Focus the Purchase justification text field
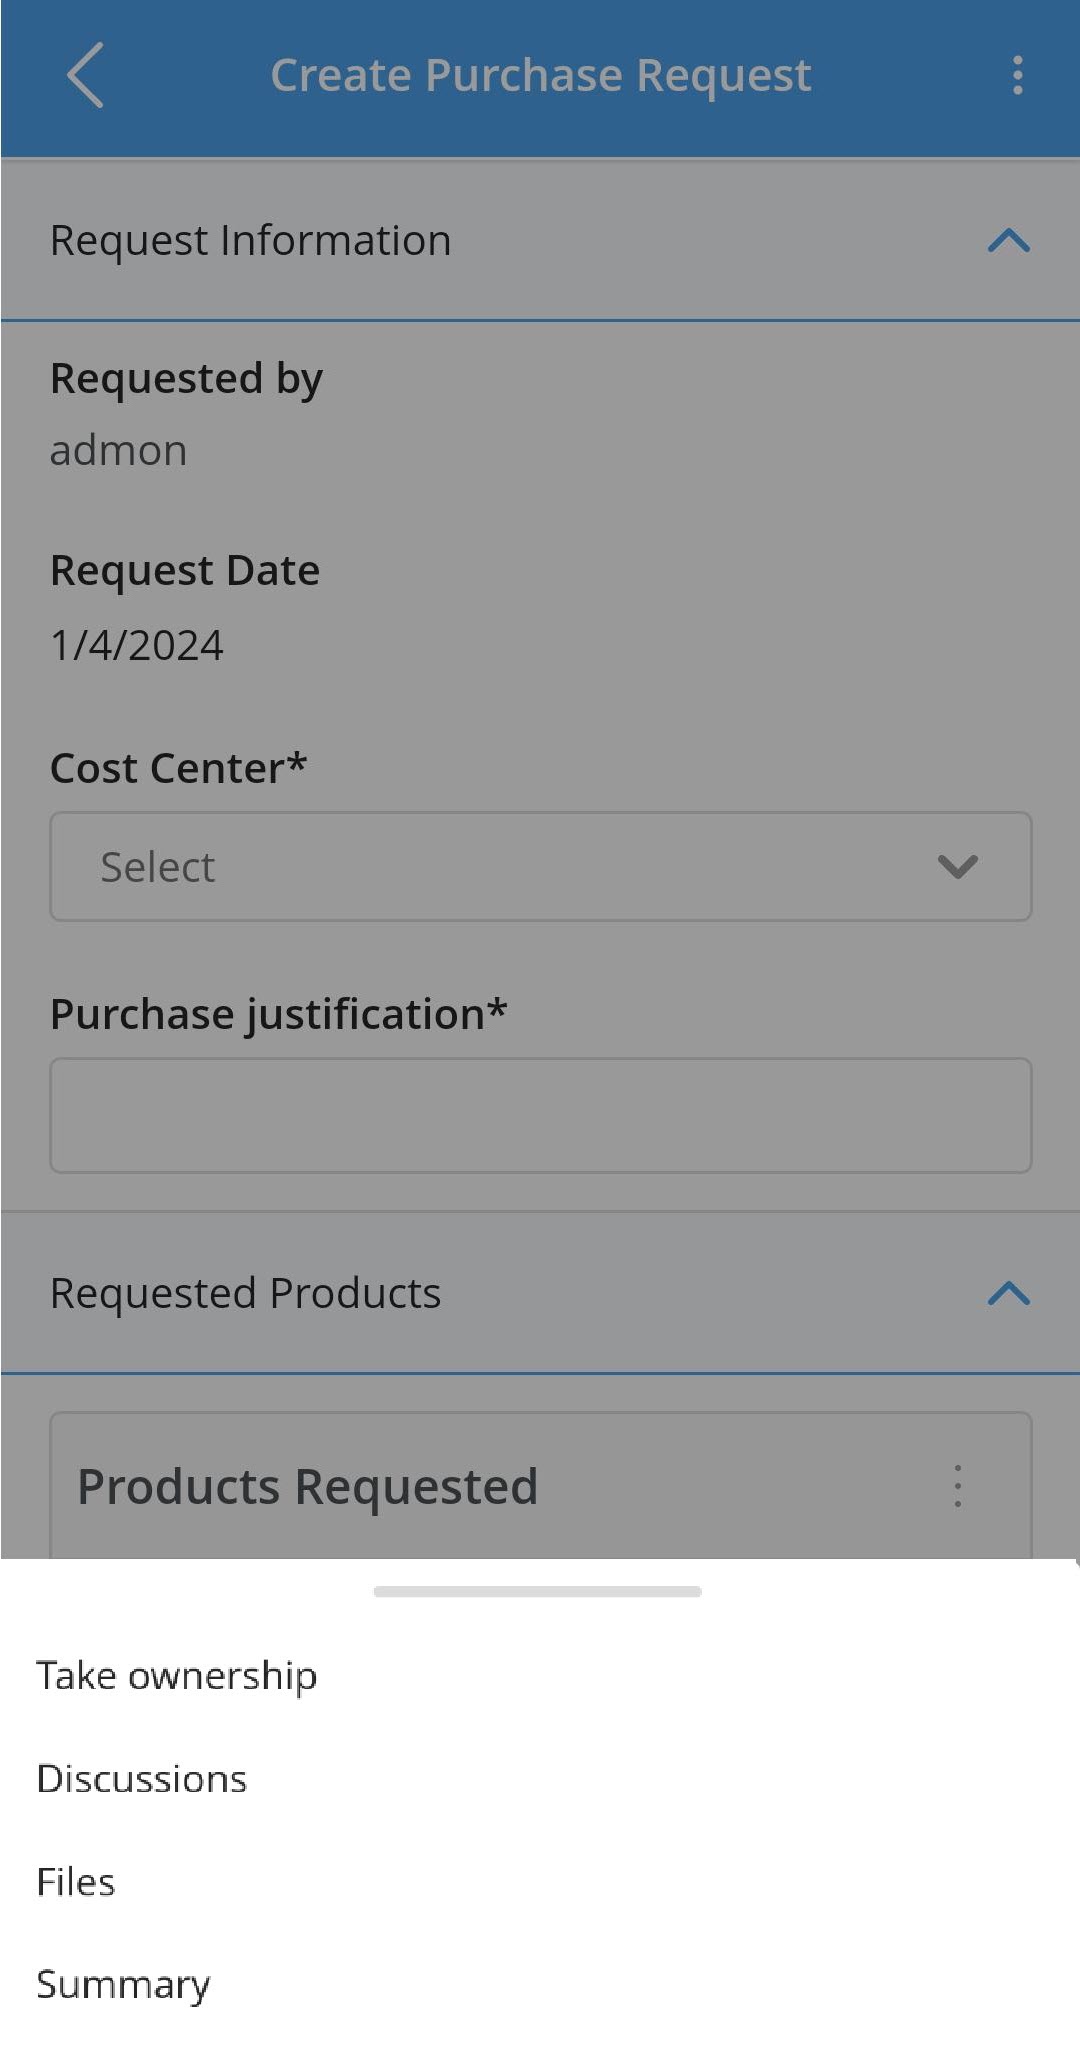 click(x=541, y=1115)
